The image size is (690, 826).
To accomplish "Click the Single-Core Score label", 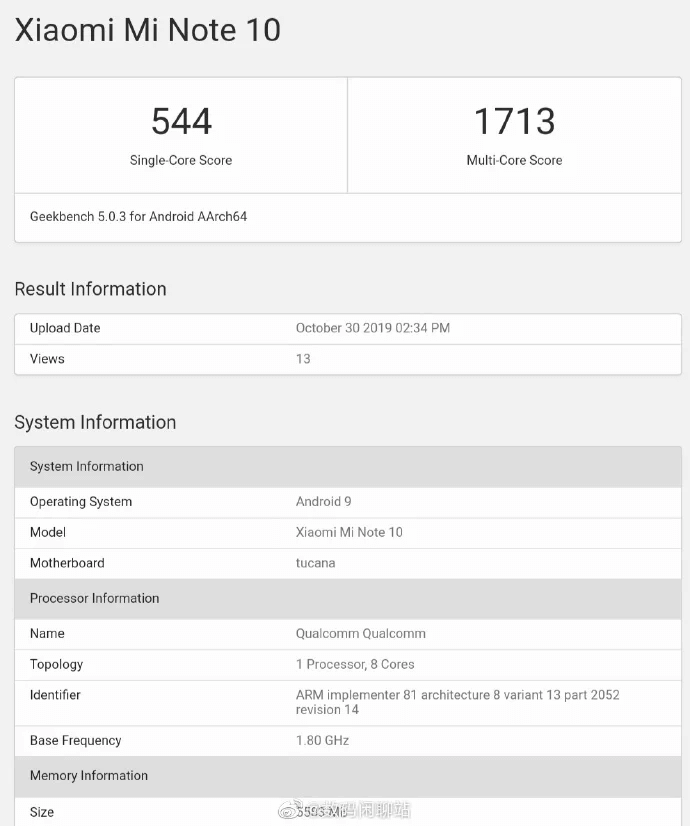I will [x=181, y=160].
